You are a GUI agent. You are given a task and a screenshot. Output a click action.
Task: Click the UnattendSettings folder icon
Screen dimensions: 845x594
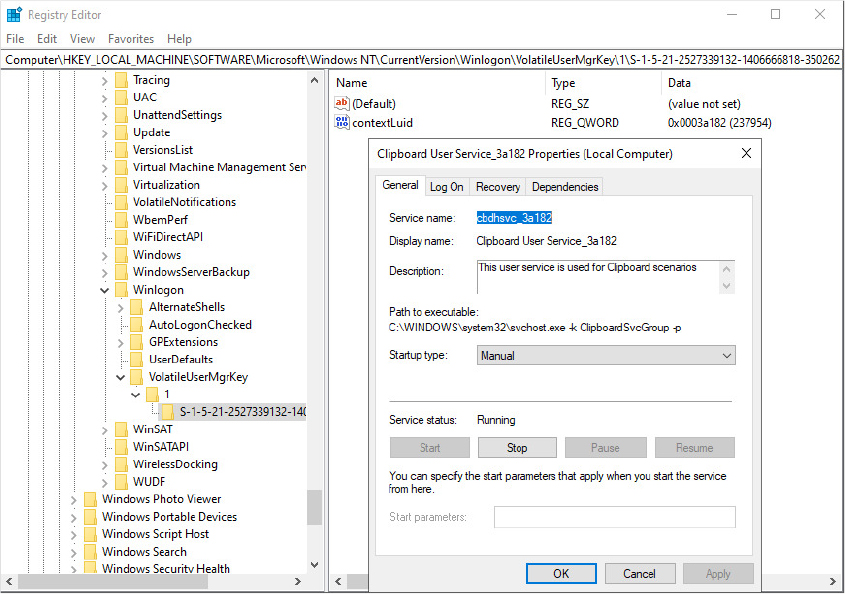click(x=122, y=115)
